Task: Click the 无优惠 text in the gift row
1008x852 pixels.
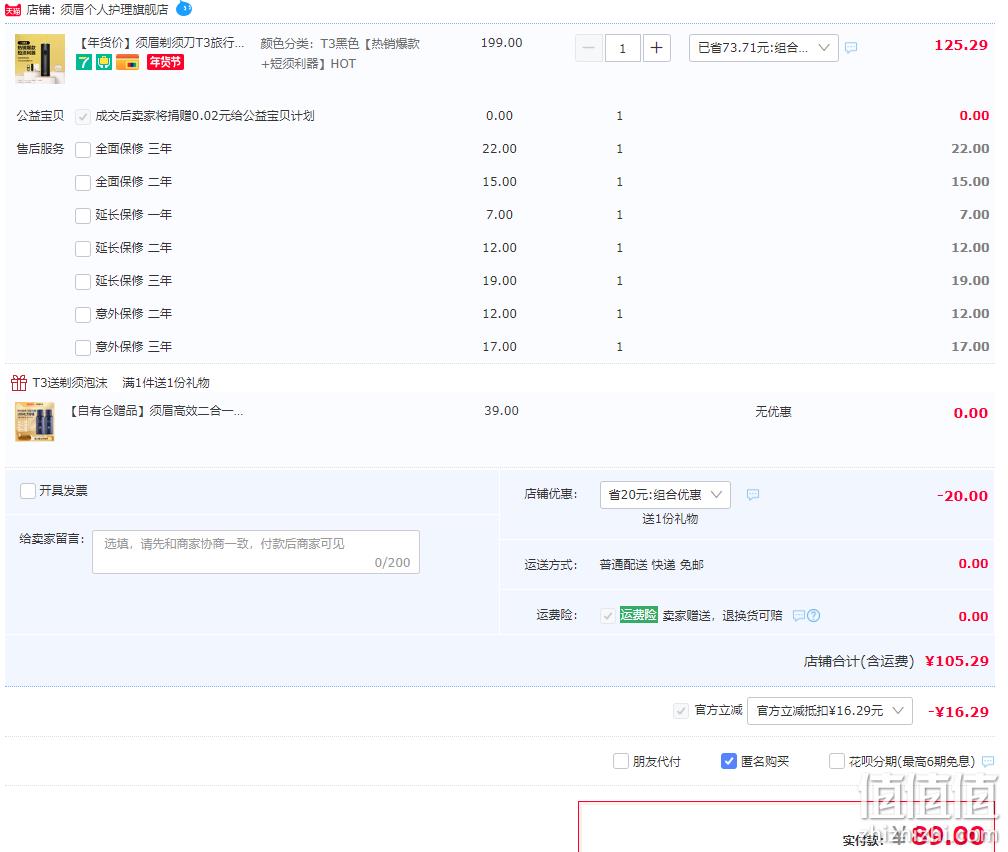Action: (x=773, y=412)
